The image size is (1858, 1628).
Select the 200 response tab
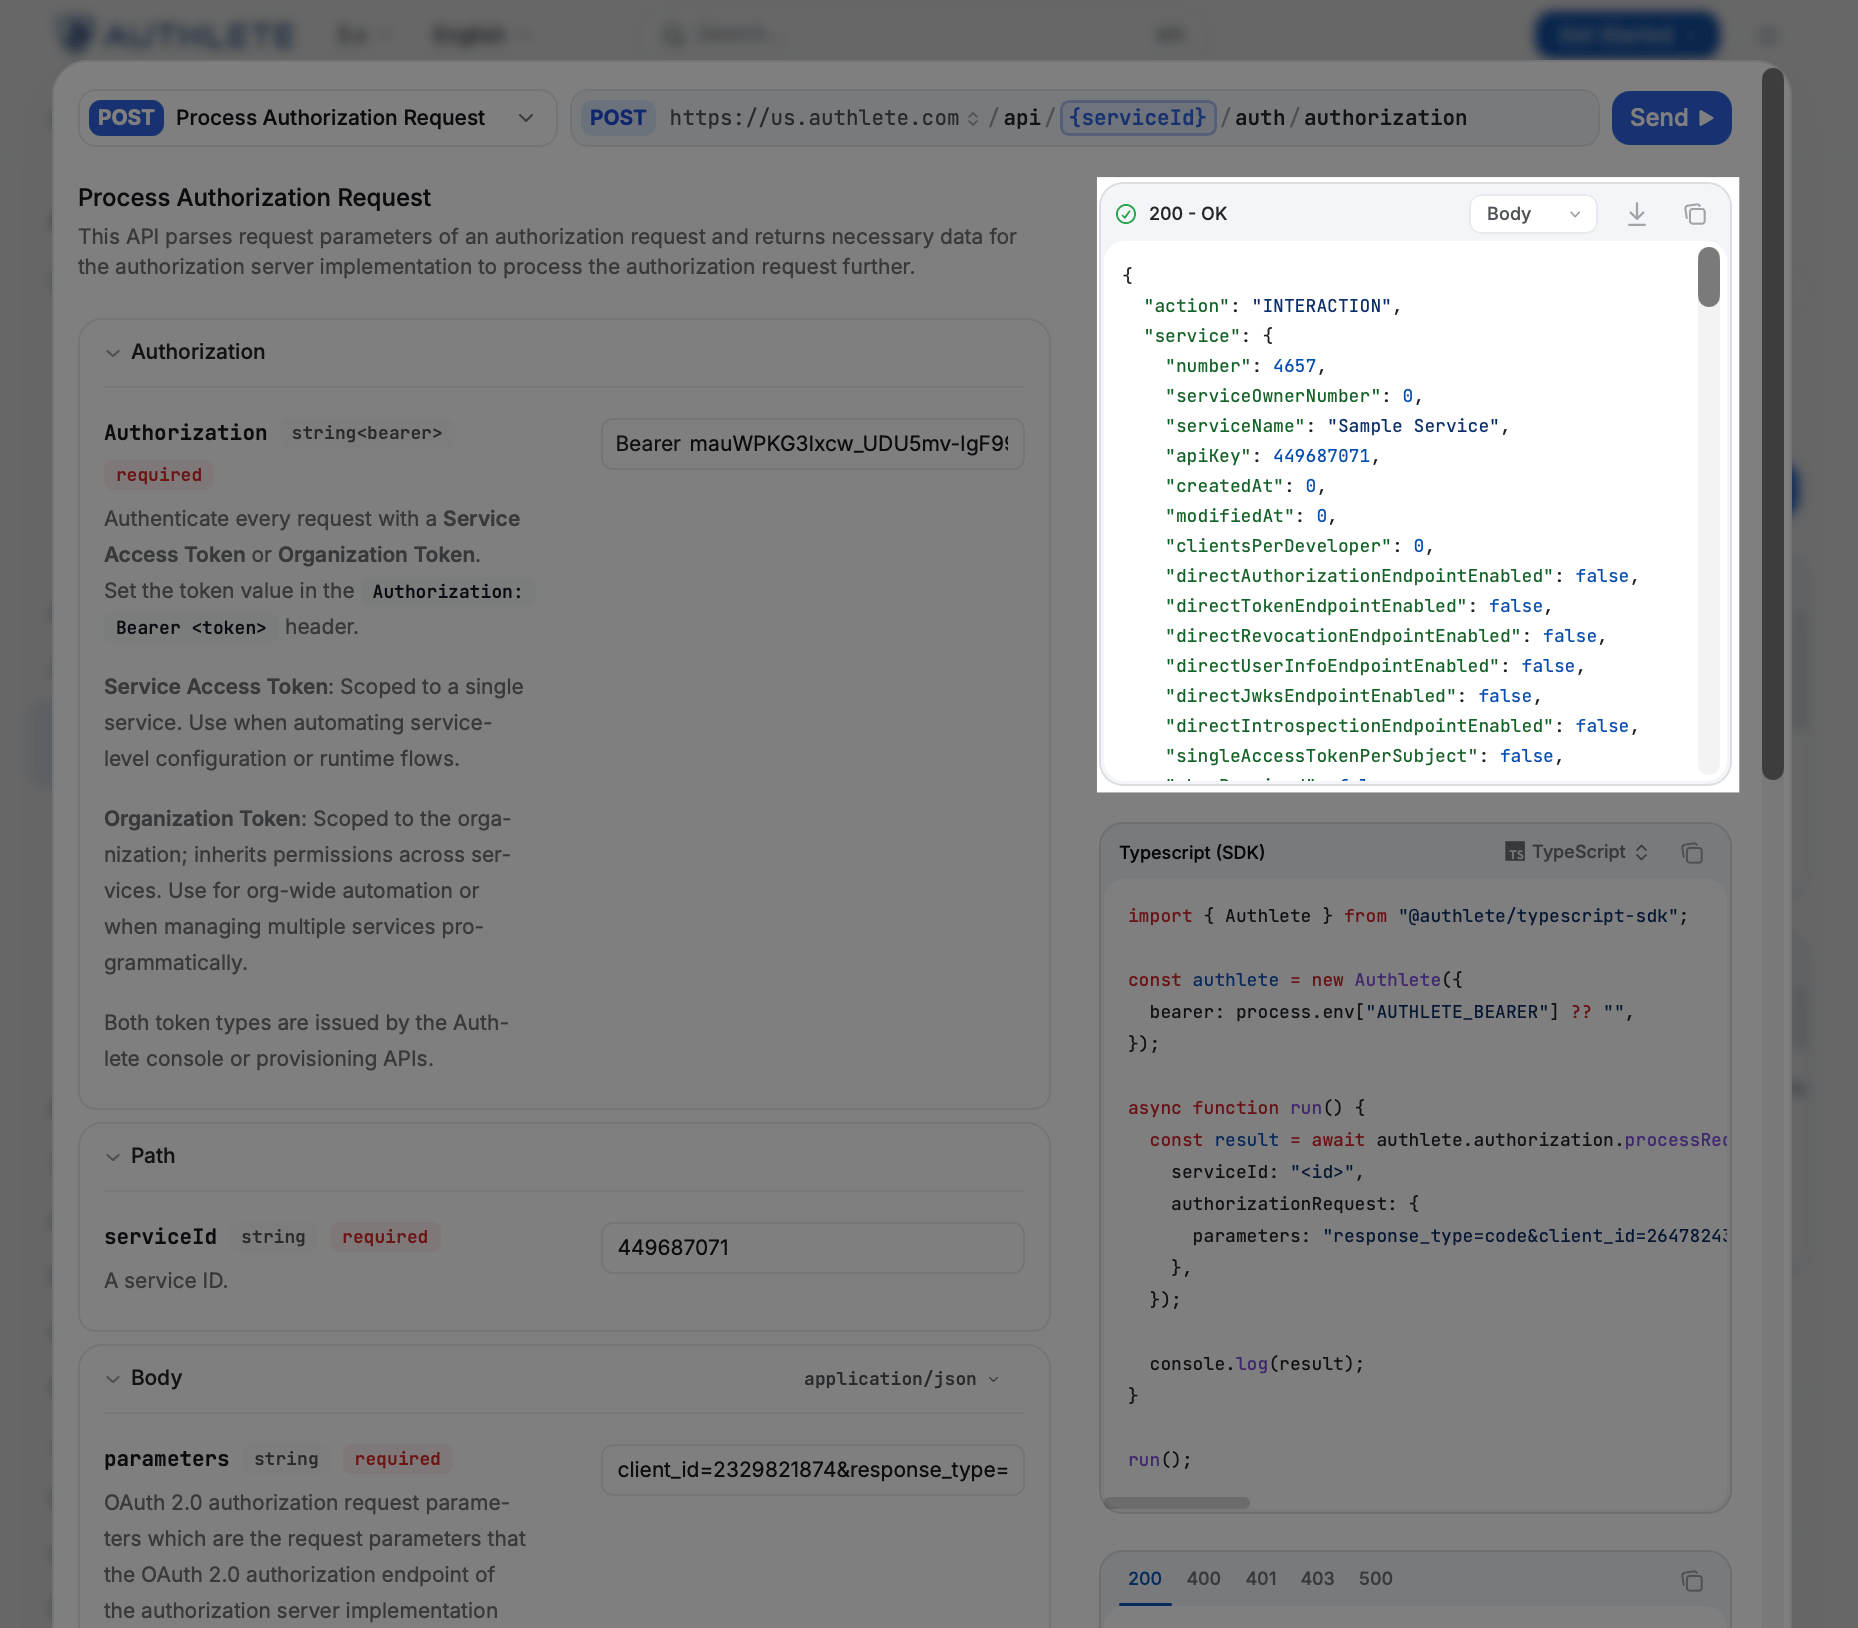point(1145,1579)
